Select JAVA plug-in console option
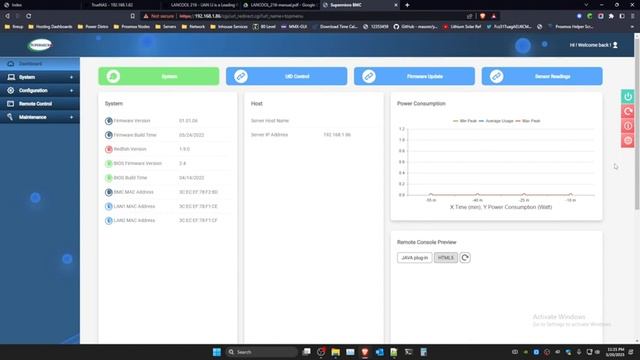Screen dimensions: 640x360 click(x=414, y=258)
